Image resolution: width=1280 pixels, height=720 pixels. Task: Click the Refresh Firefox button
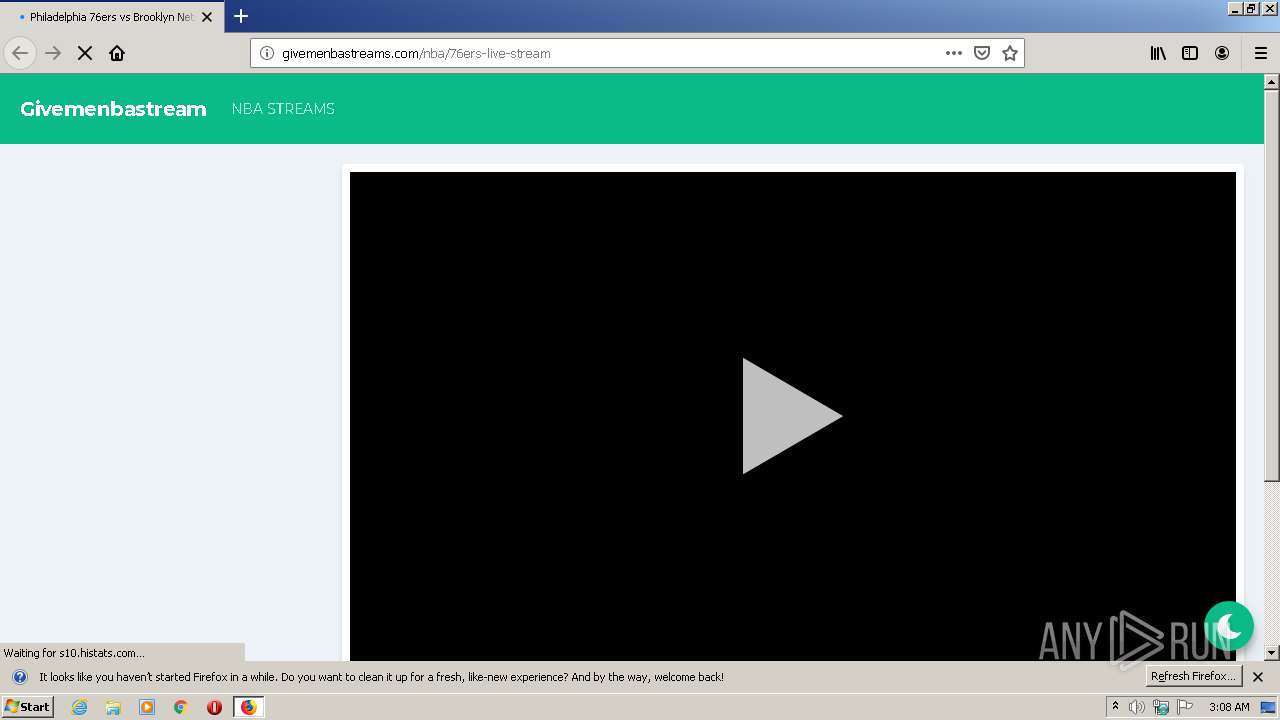1193,677
